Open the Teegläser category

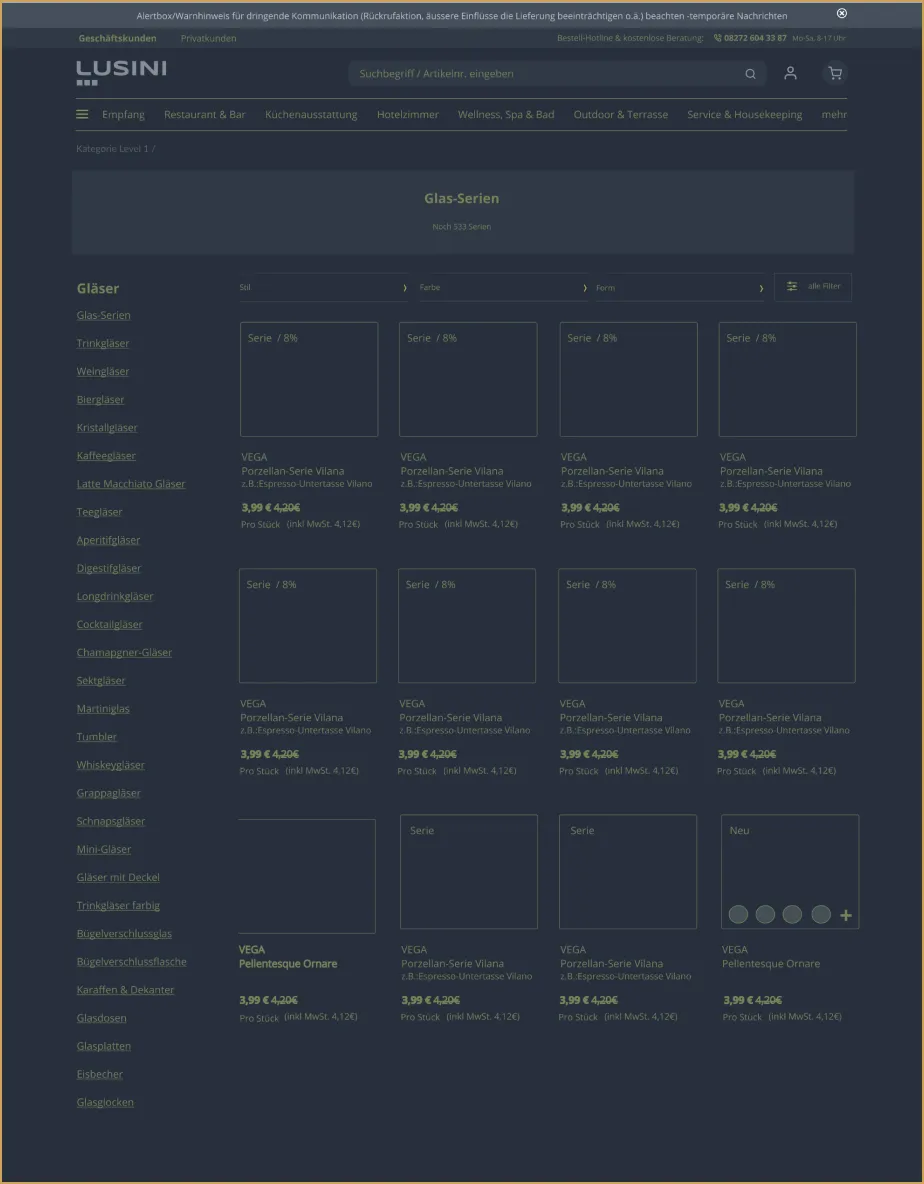click(100, 512)
